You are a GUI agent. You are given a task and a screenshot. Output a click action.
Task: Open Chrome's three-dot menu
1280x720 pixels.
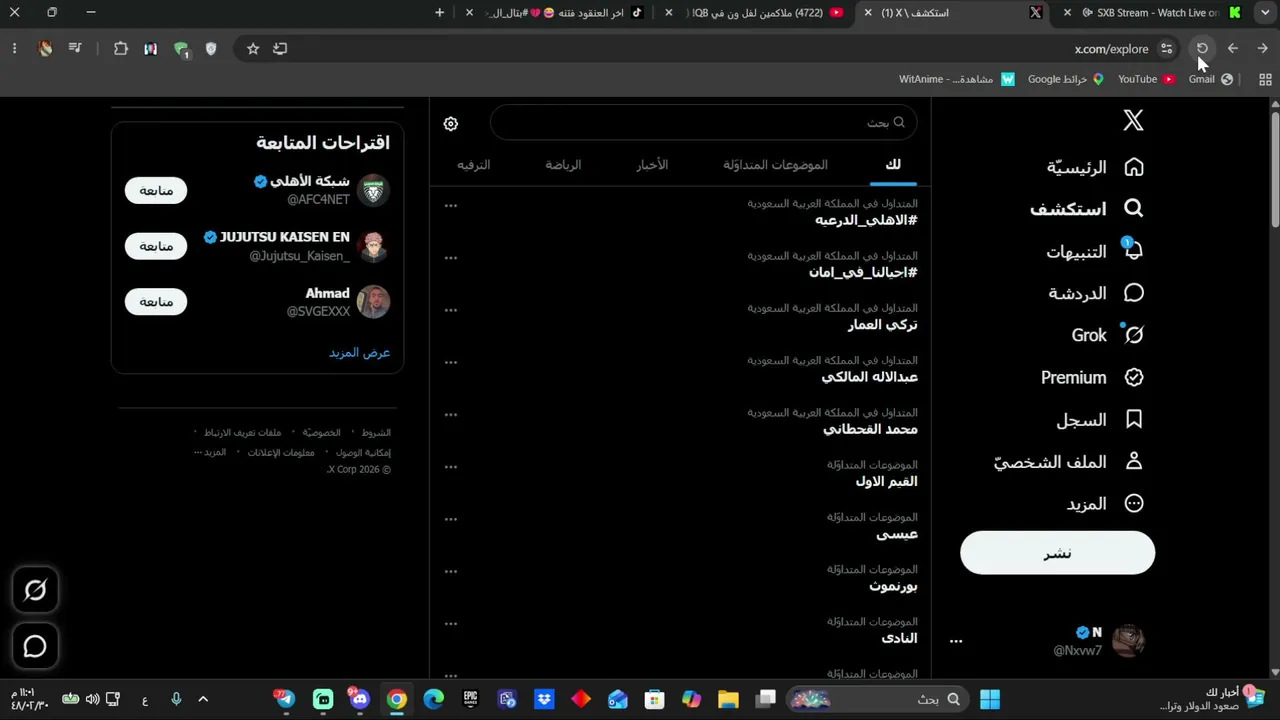click(x=14, y=48)
